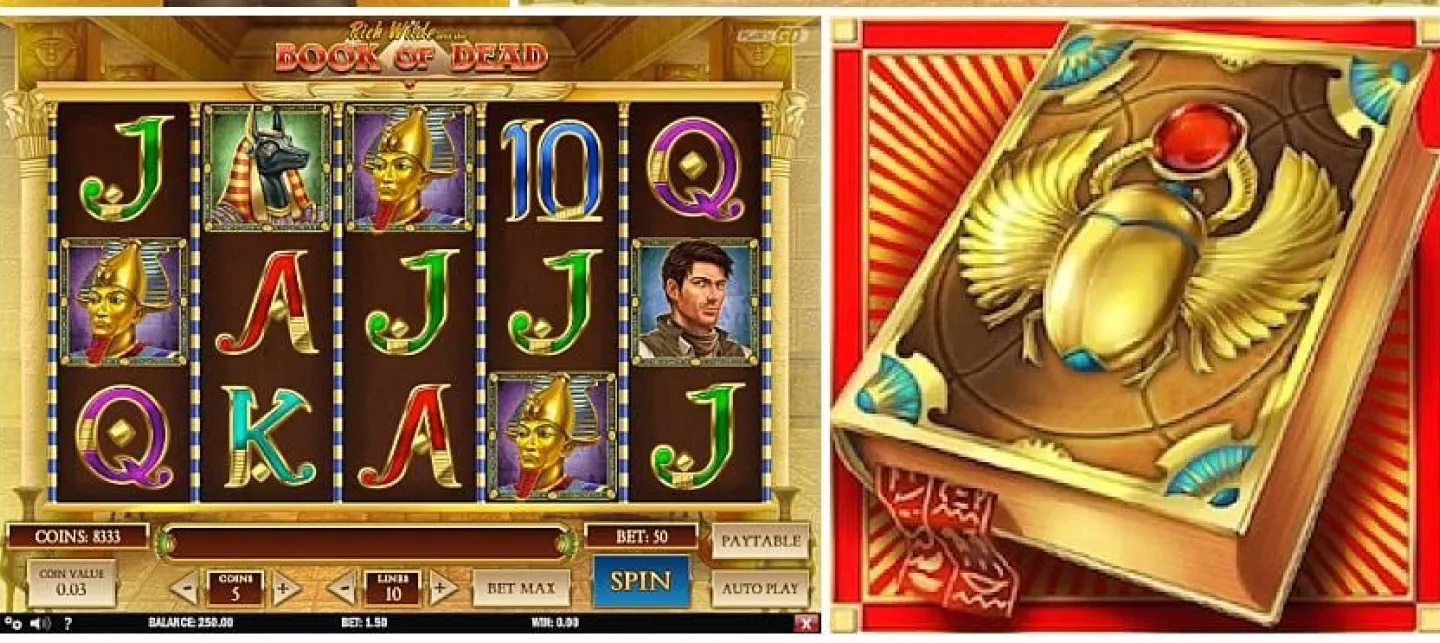Click the Rich Wilde explorer symbol
This screenshot has width=1440, height=643.
[696, 301]
